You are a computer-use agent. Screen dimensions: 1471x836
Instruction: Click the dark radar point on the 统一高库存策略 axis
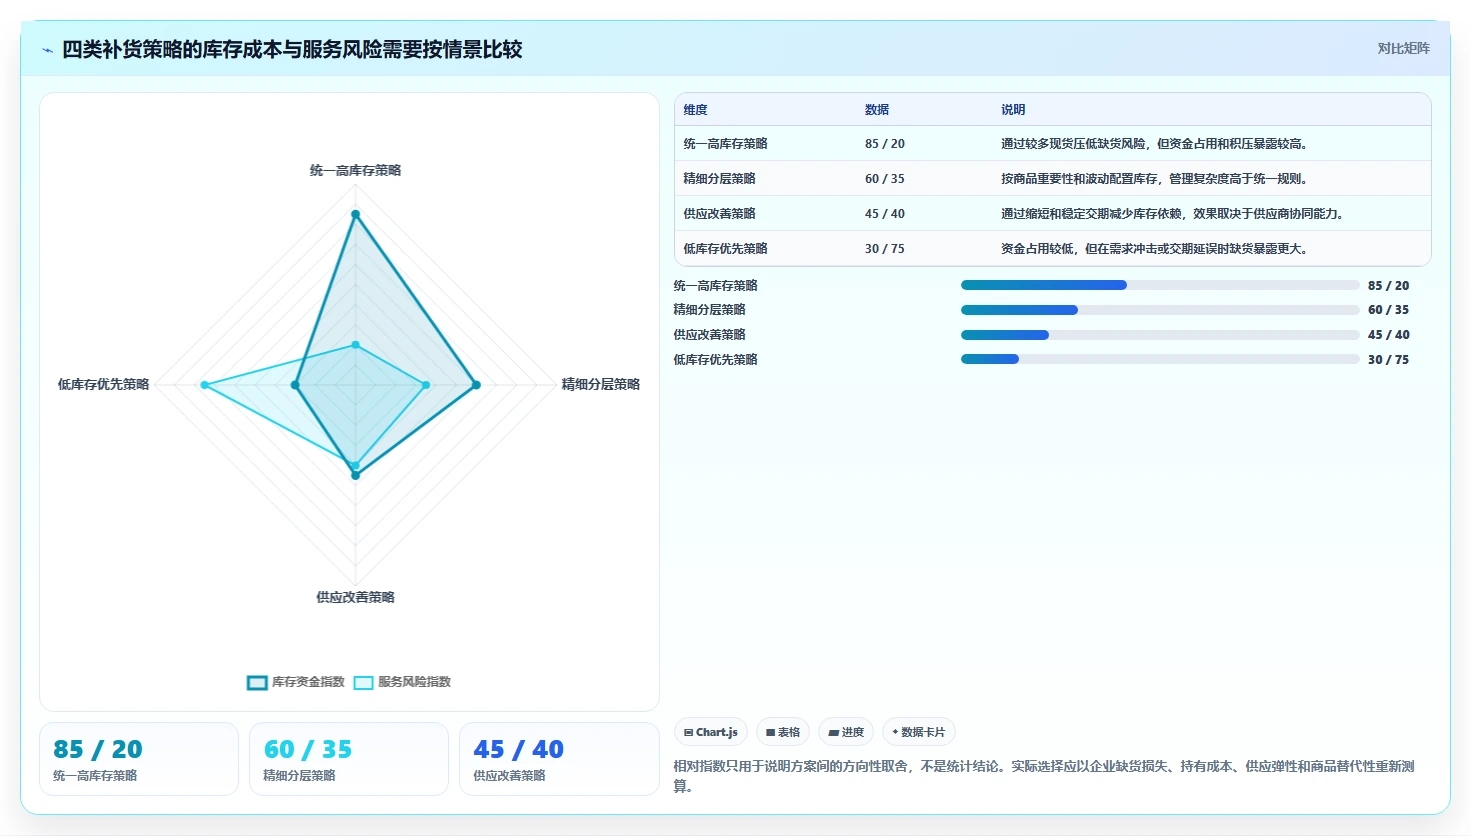tap(355, 214)
